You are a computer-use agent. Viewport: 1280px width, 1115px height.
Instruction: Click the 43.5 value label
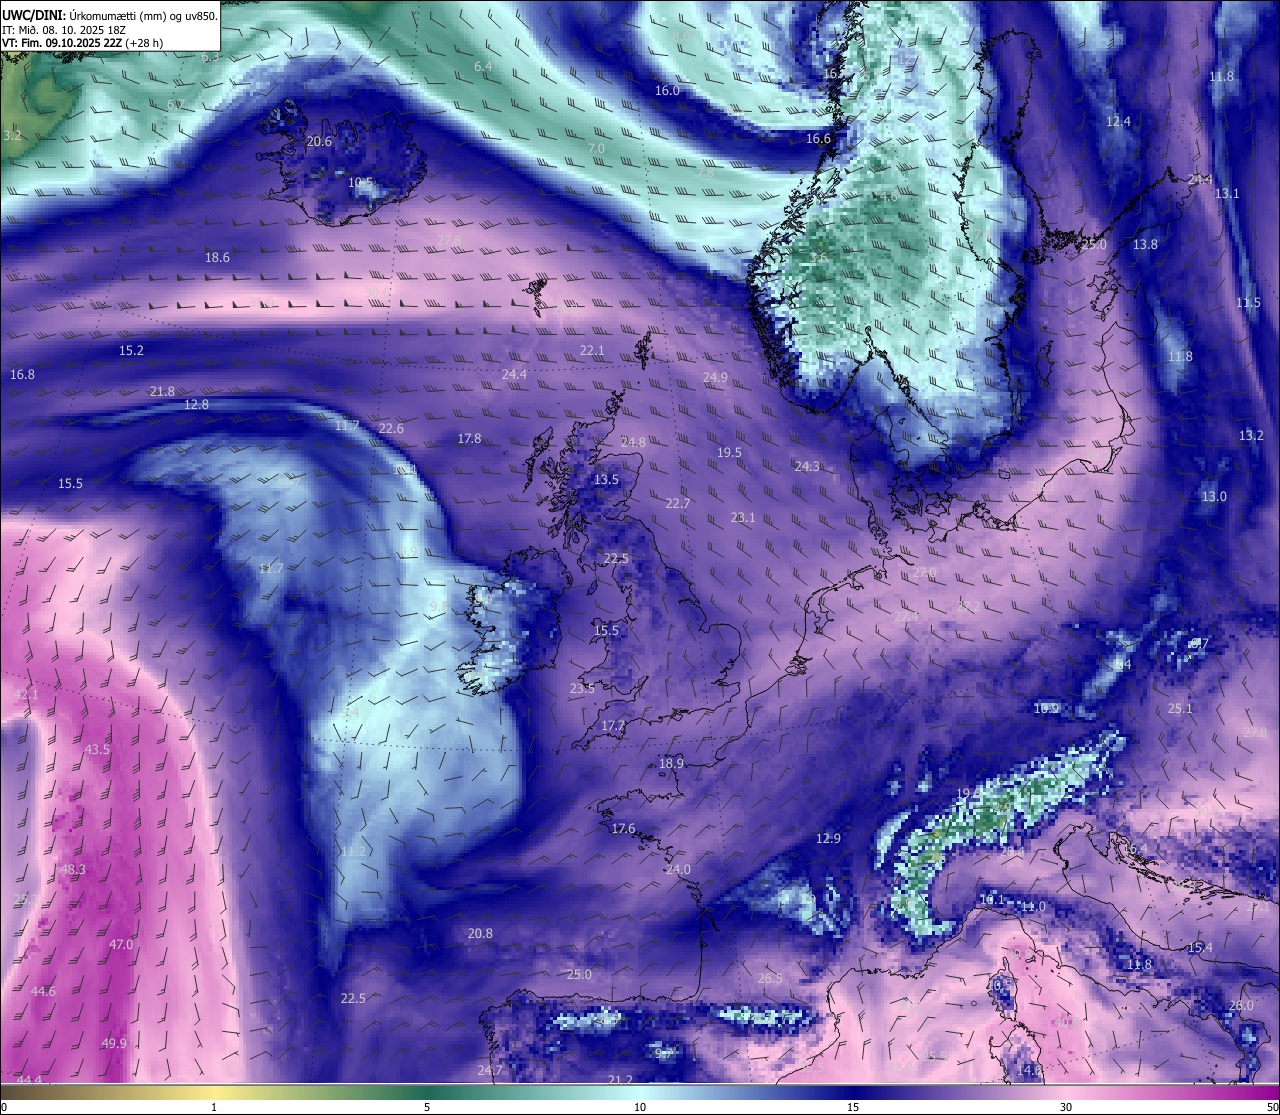click(97, 749)
